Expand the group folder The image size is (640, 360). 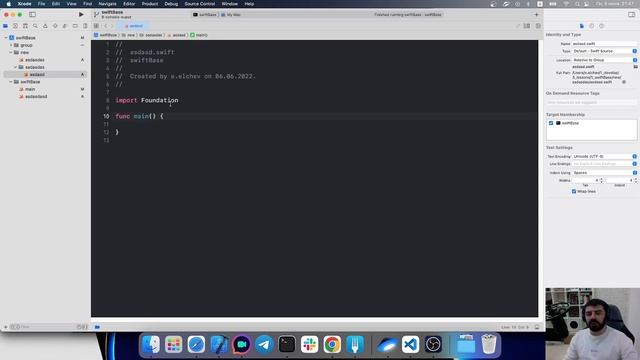coord(11,45)
